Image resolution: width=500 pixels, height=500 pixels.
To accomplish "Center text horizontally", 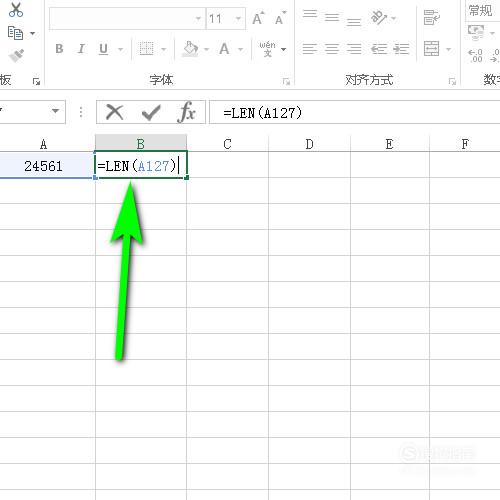I will click(332, 49).
